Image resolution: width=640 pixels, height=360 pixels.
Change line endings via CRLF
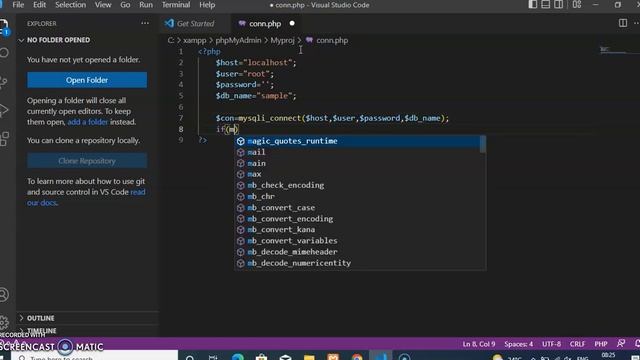click(577, 344)
